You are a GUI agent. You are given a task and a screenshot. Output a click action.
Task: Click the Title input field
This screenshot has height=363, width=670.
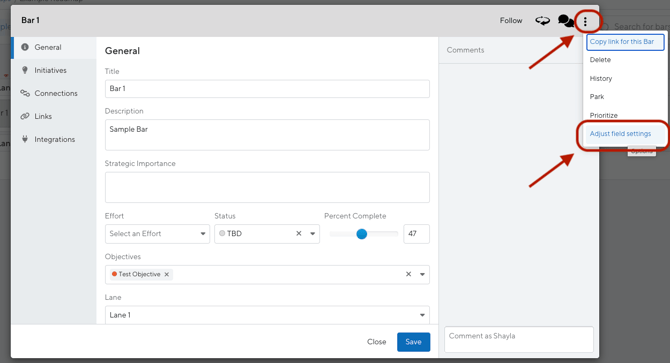(x=267, y=89)
